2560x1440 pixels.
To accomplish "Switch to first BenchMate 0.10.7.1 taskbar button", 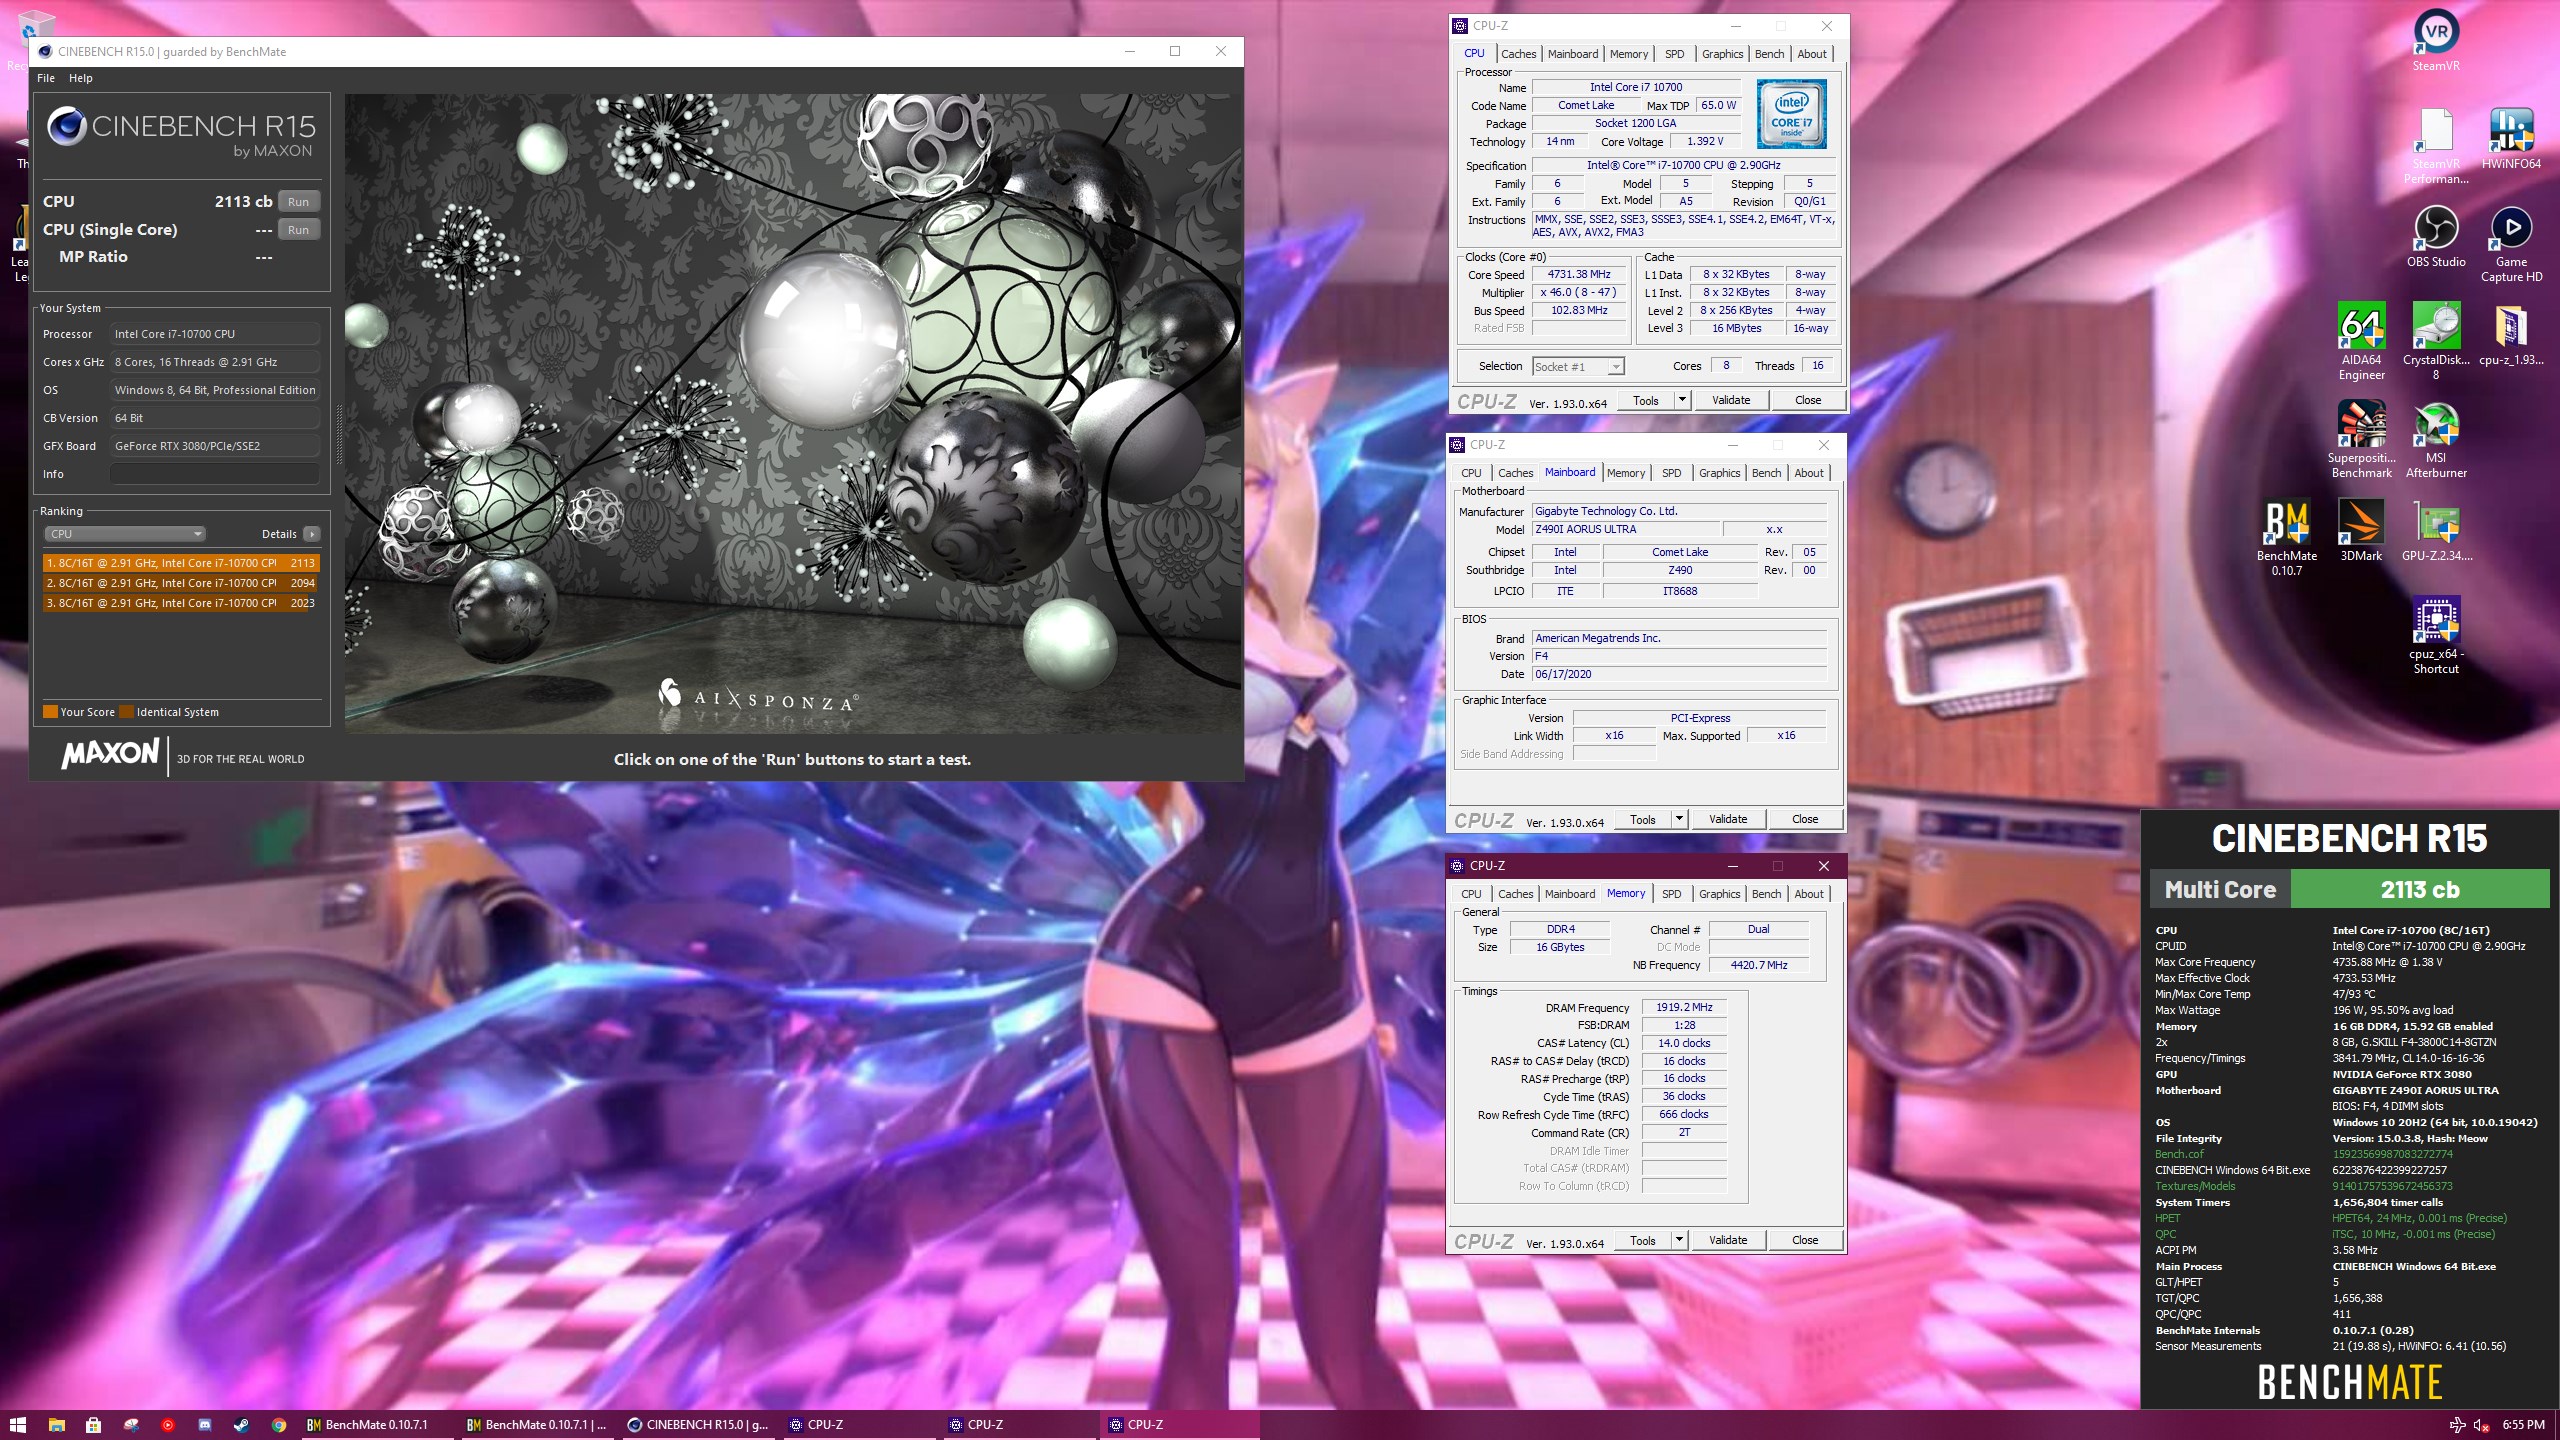I will [380, 1424].
